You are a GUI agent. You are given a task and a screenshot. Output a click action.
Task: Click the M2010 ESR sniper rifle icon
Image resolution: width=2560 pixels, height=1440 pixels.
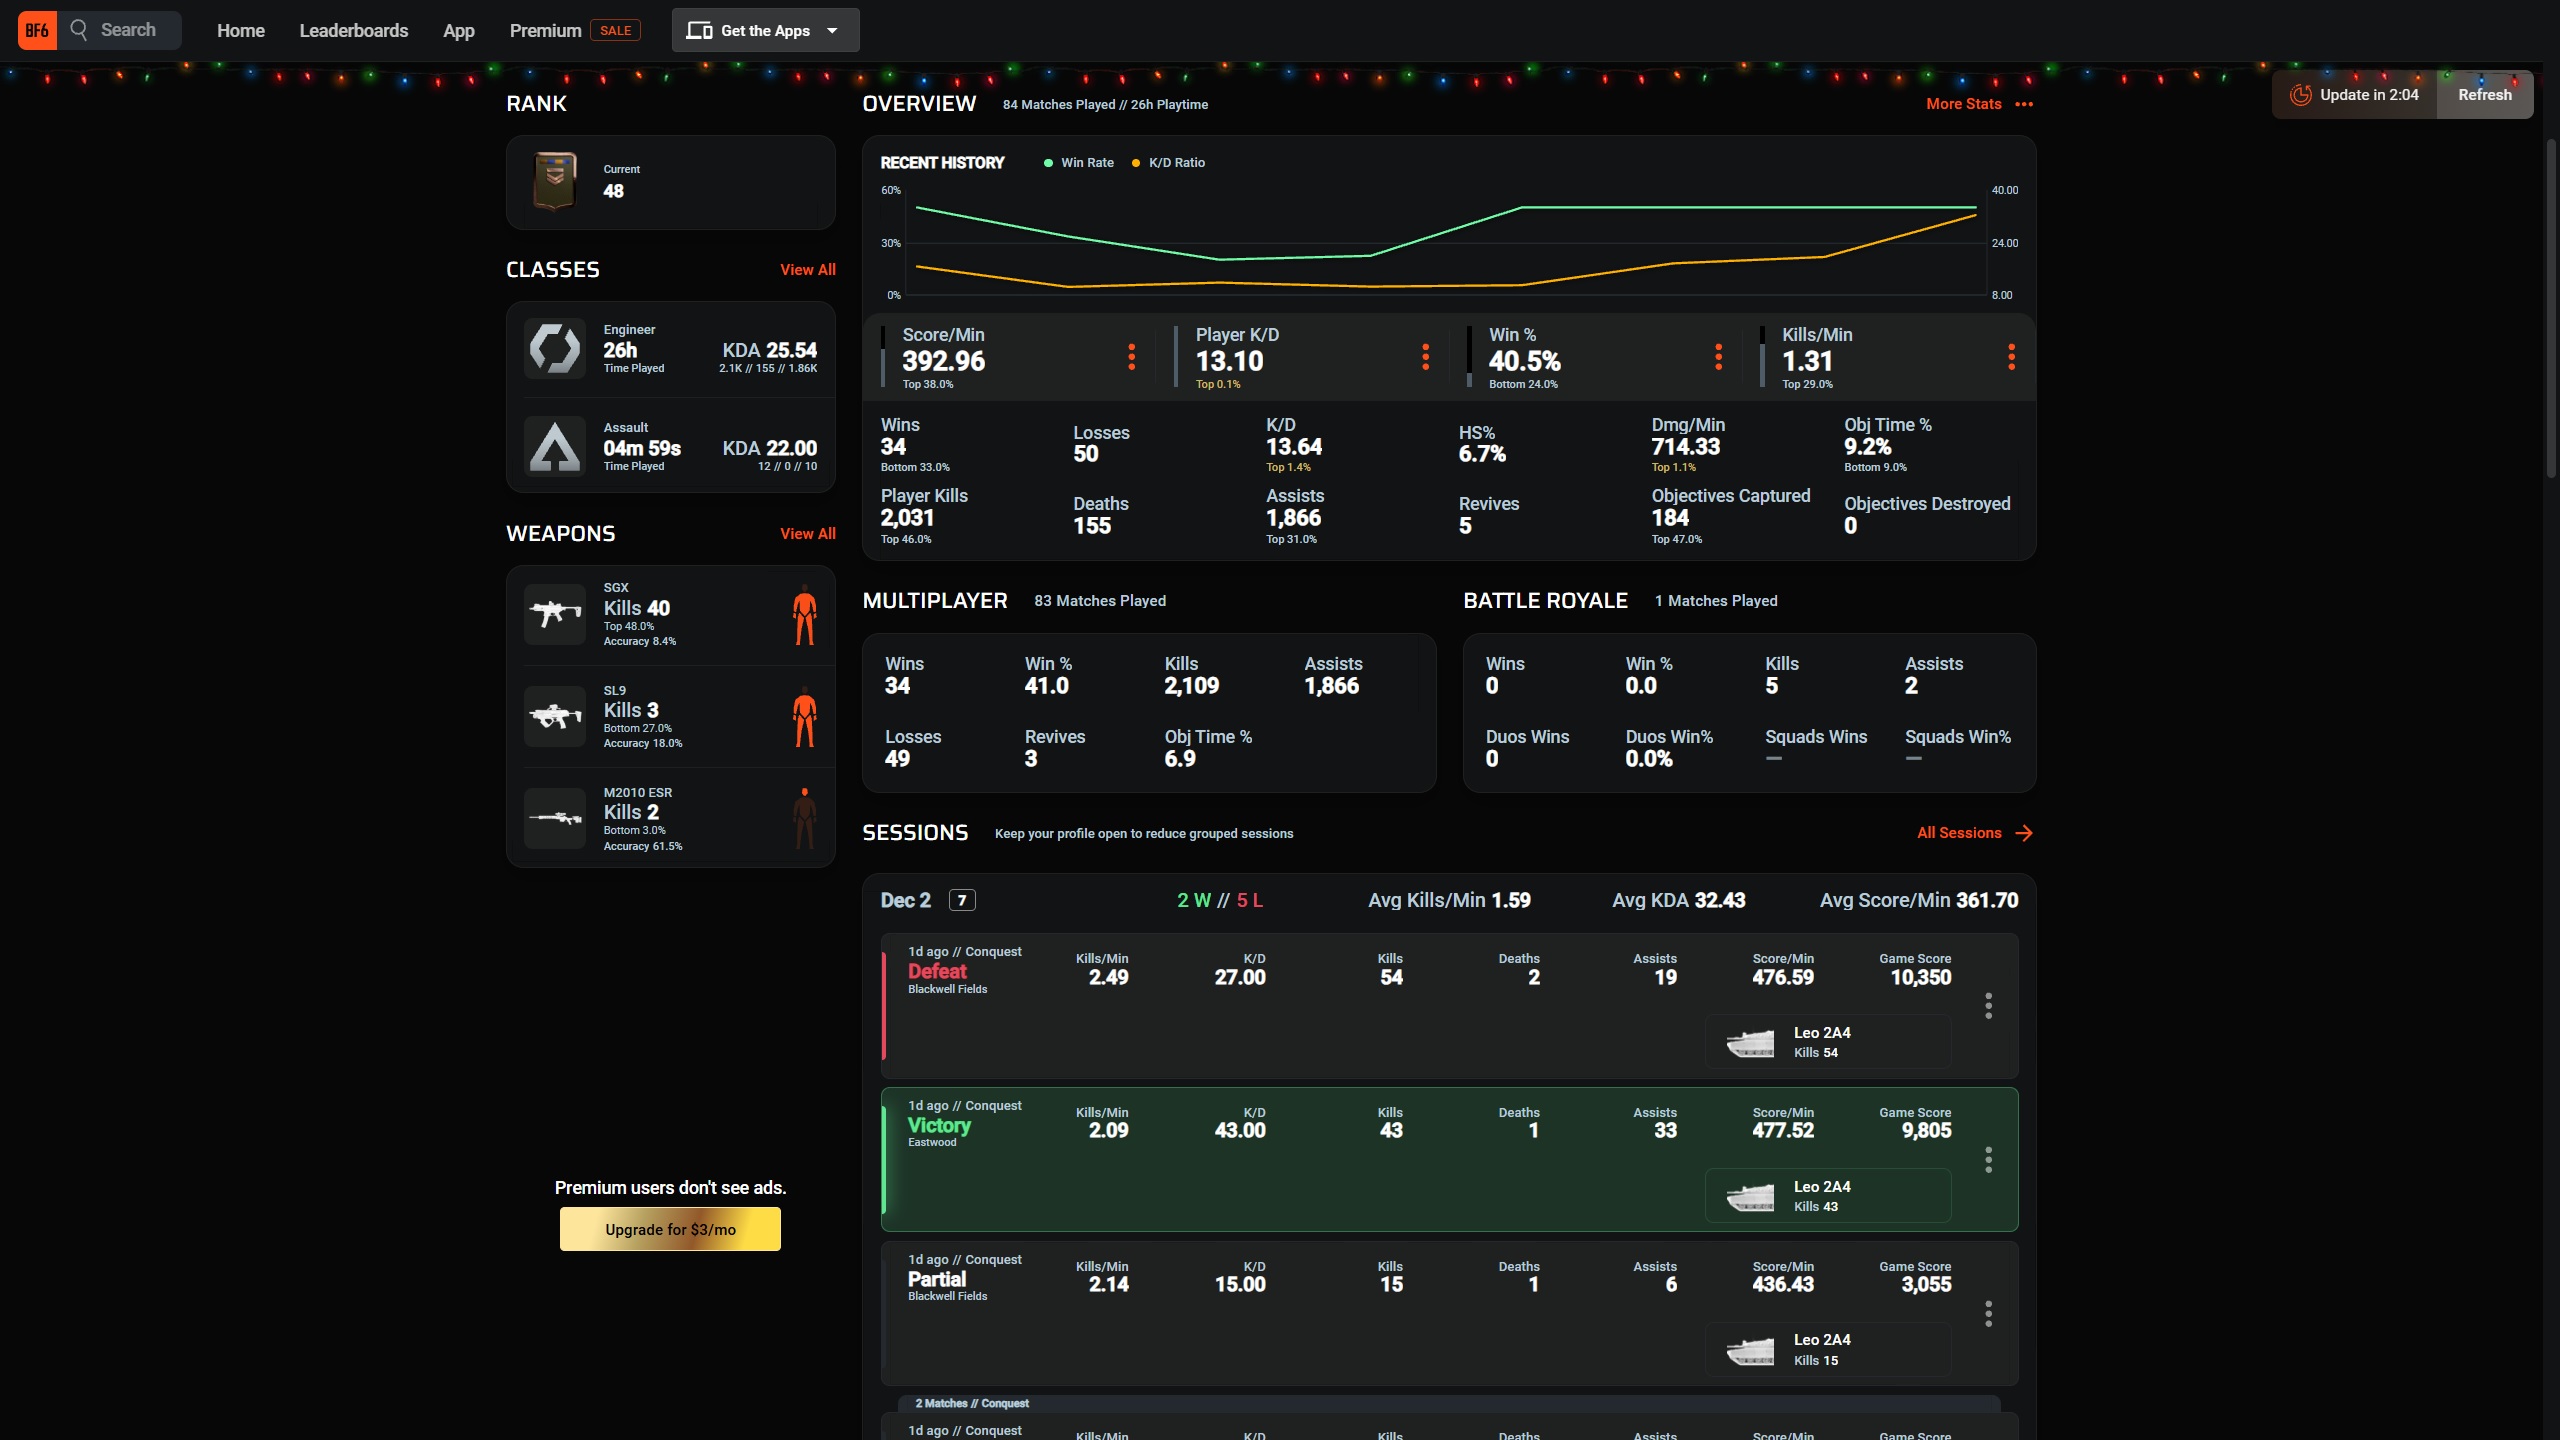point(555,818)
